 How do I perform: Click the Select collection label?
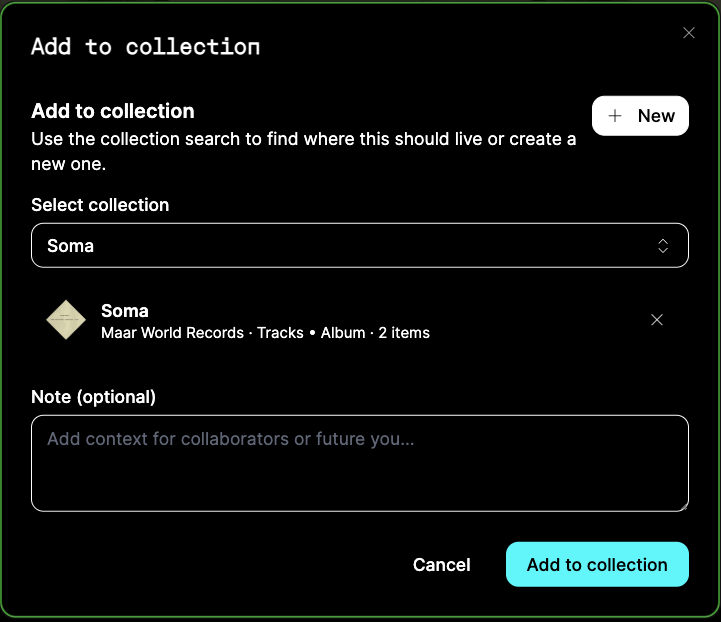100,205
